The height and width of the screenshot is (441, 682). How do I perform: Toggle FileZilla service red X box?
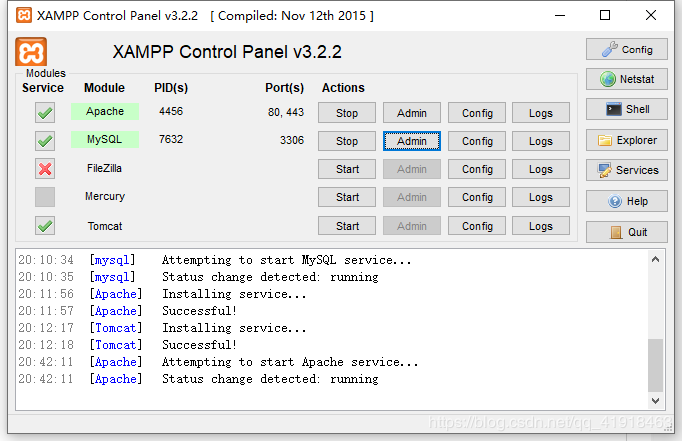click(45, 169)
